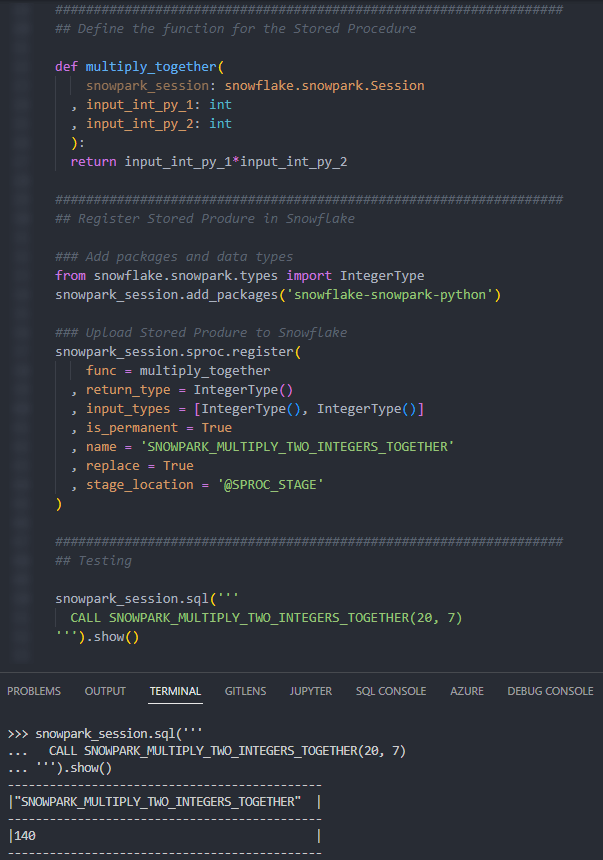Click the input_int_py_1 parameter declaration
The image size is (603, 860).
[x=159, y=105]
